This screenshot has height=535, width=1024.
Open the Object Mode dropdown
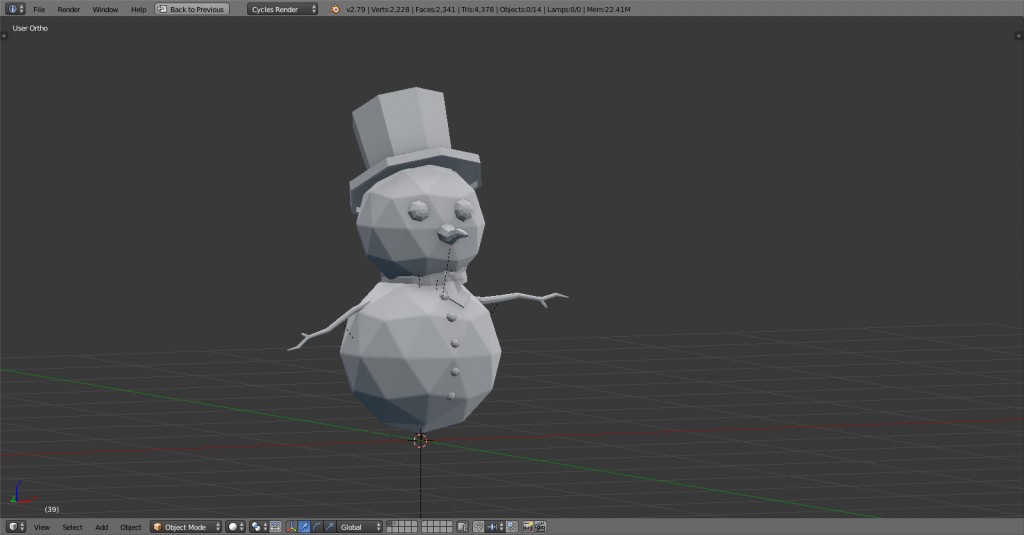(x=186, y=527)
